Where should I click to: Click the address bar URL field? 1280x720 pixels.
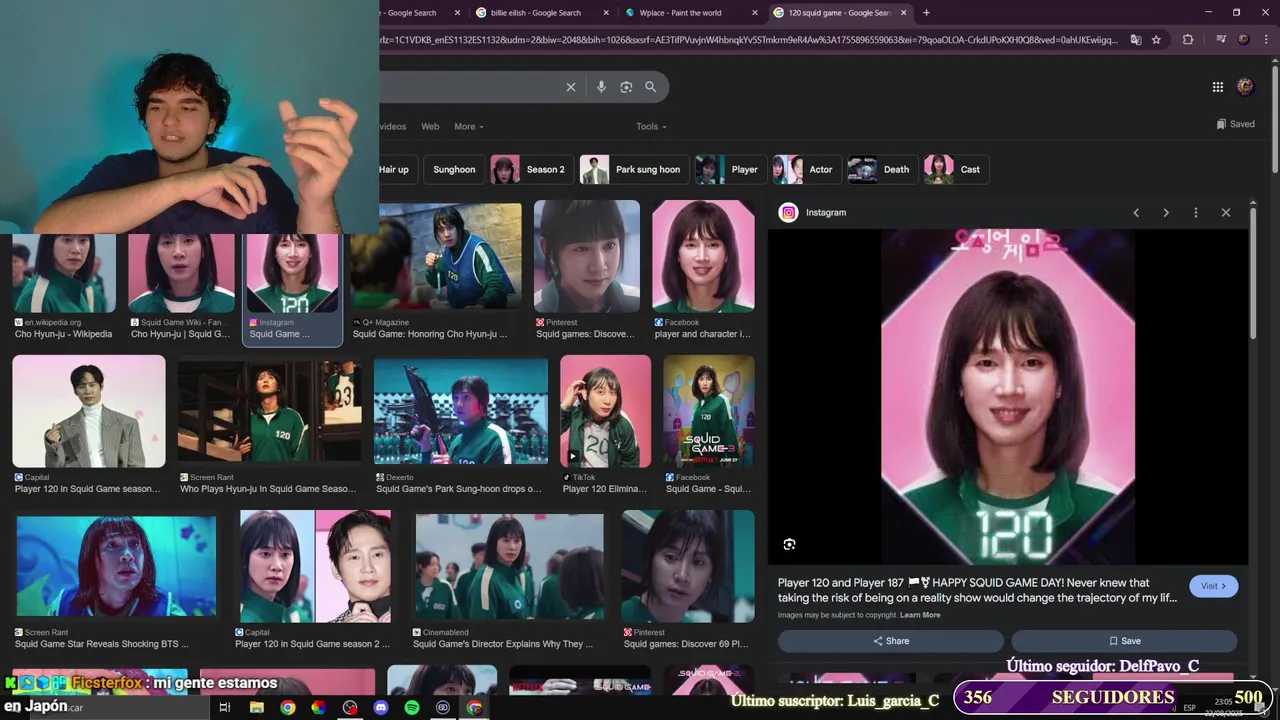tap(750, 40)
